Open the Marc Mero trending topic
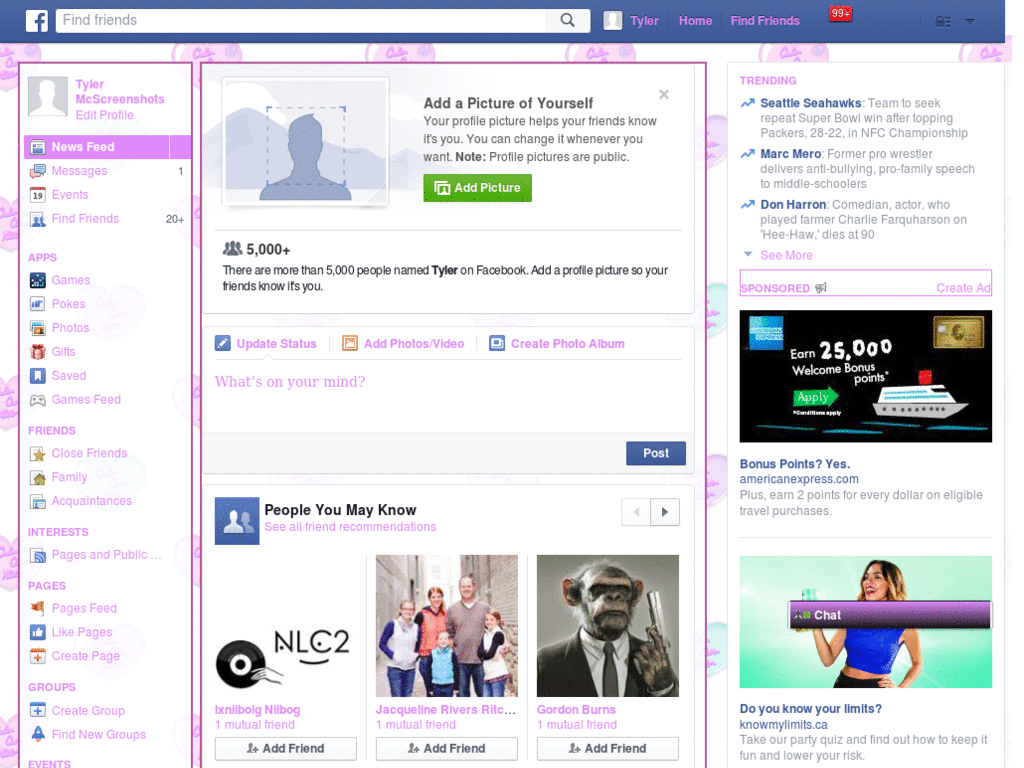1024x768 pixels. tap(790, 154)
